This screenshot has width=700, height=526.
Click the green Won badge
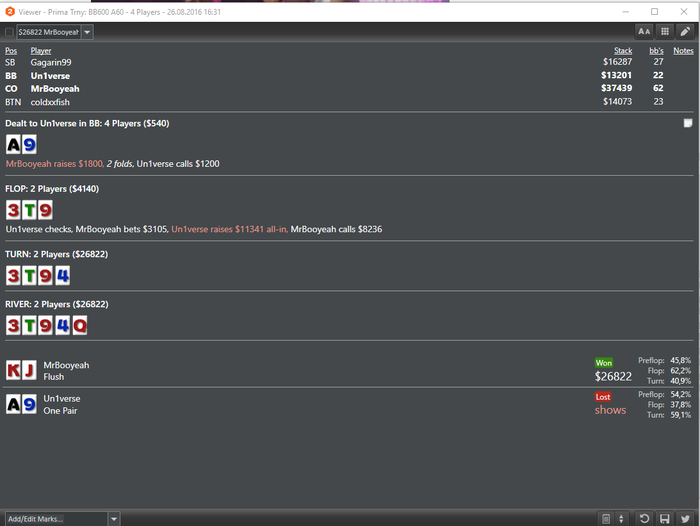point(604,363)
